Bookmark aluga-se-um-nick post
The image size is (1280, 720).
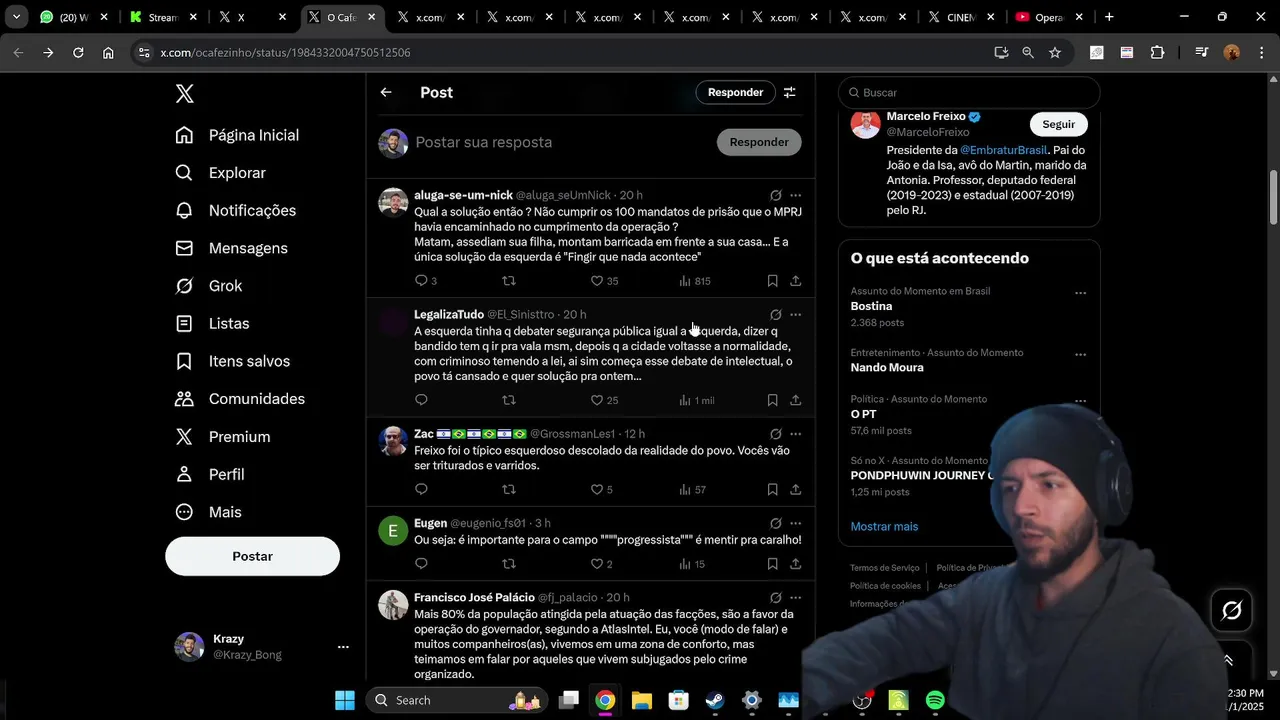[772, 281]
